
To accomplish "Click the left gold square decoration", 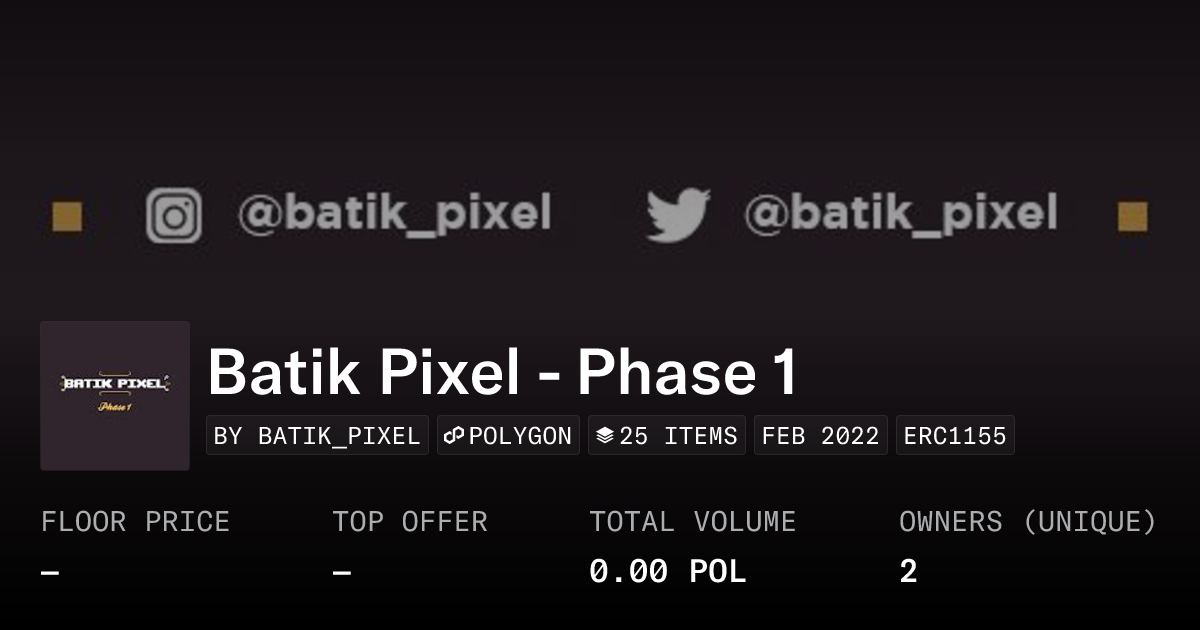I will coord(67,216).
